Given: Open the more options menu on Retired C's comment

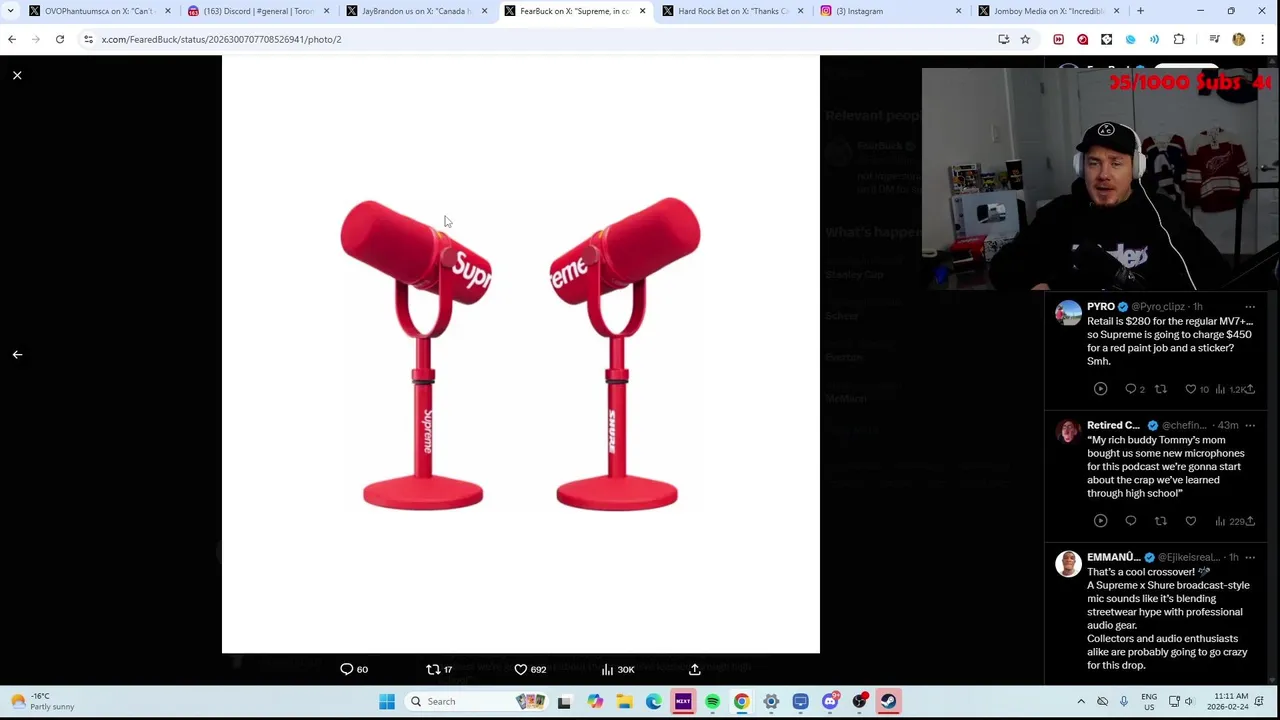Looking at the screenshot, I should point(1250,425).
